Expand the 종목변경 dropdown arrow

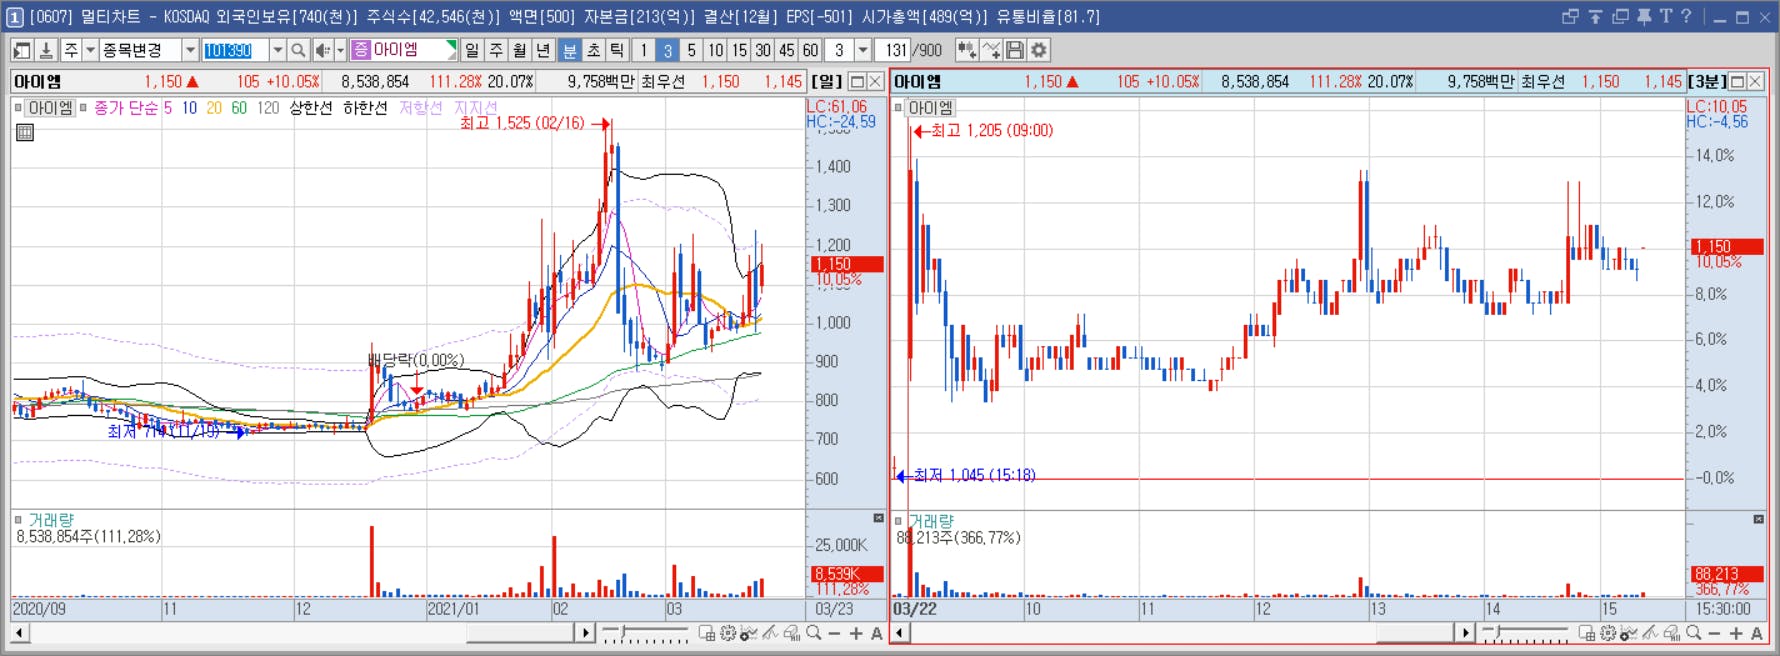(190, 50)
